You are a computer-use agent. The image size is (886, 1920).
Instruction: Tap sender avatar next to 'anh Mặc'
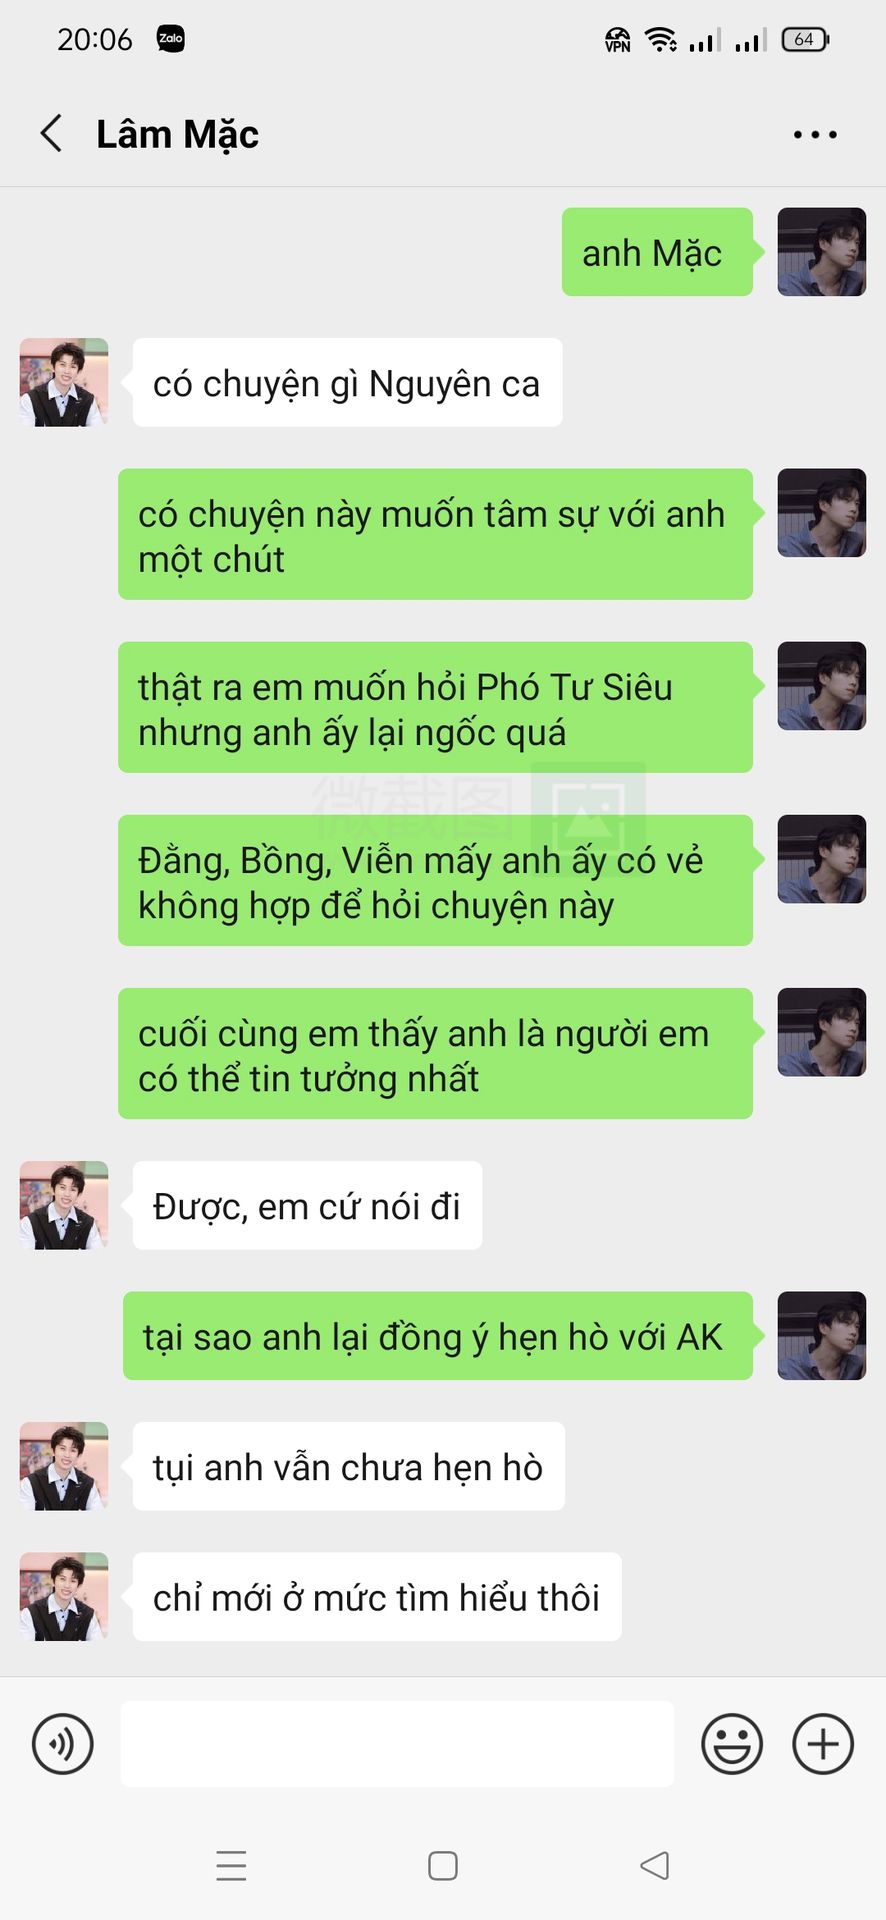click(x=822, y=252)
